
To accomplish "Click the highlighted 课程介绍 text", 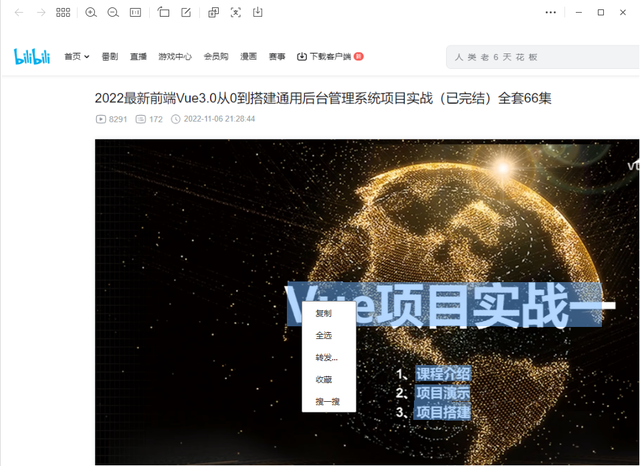I will pos(443,374).
